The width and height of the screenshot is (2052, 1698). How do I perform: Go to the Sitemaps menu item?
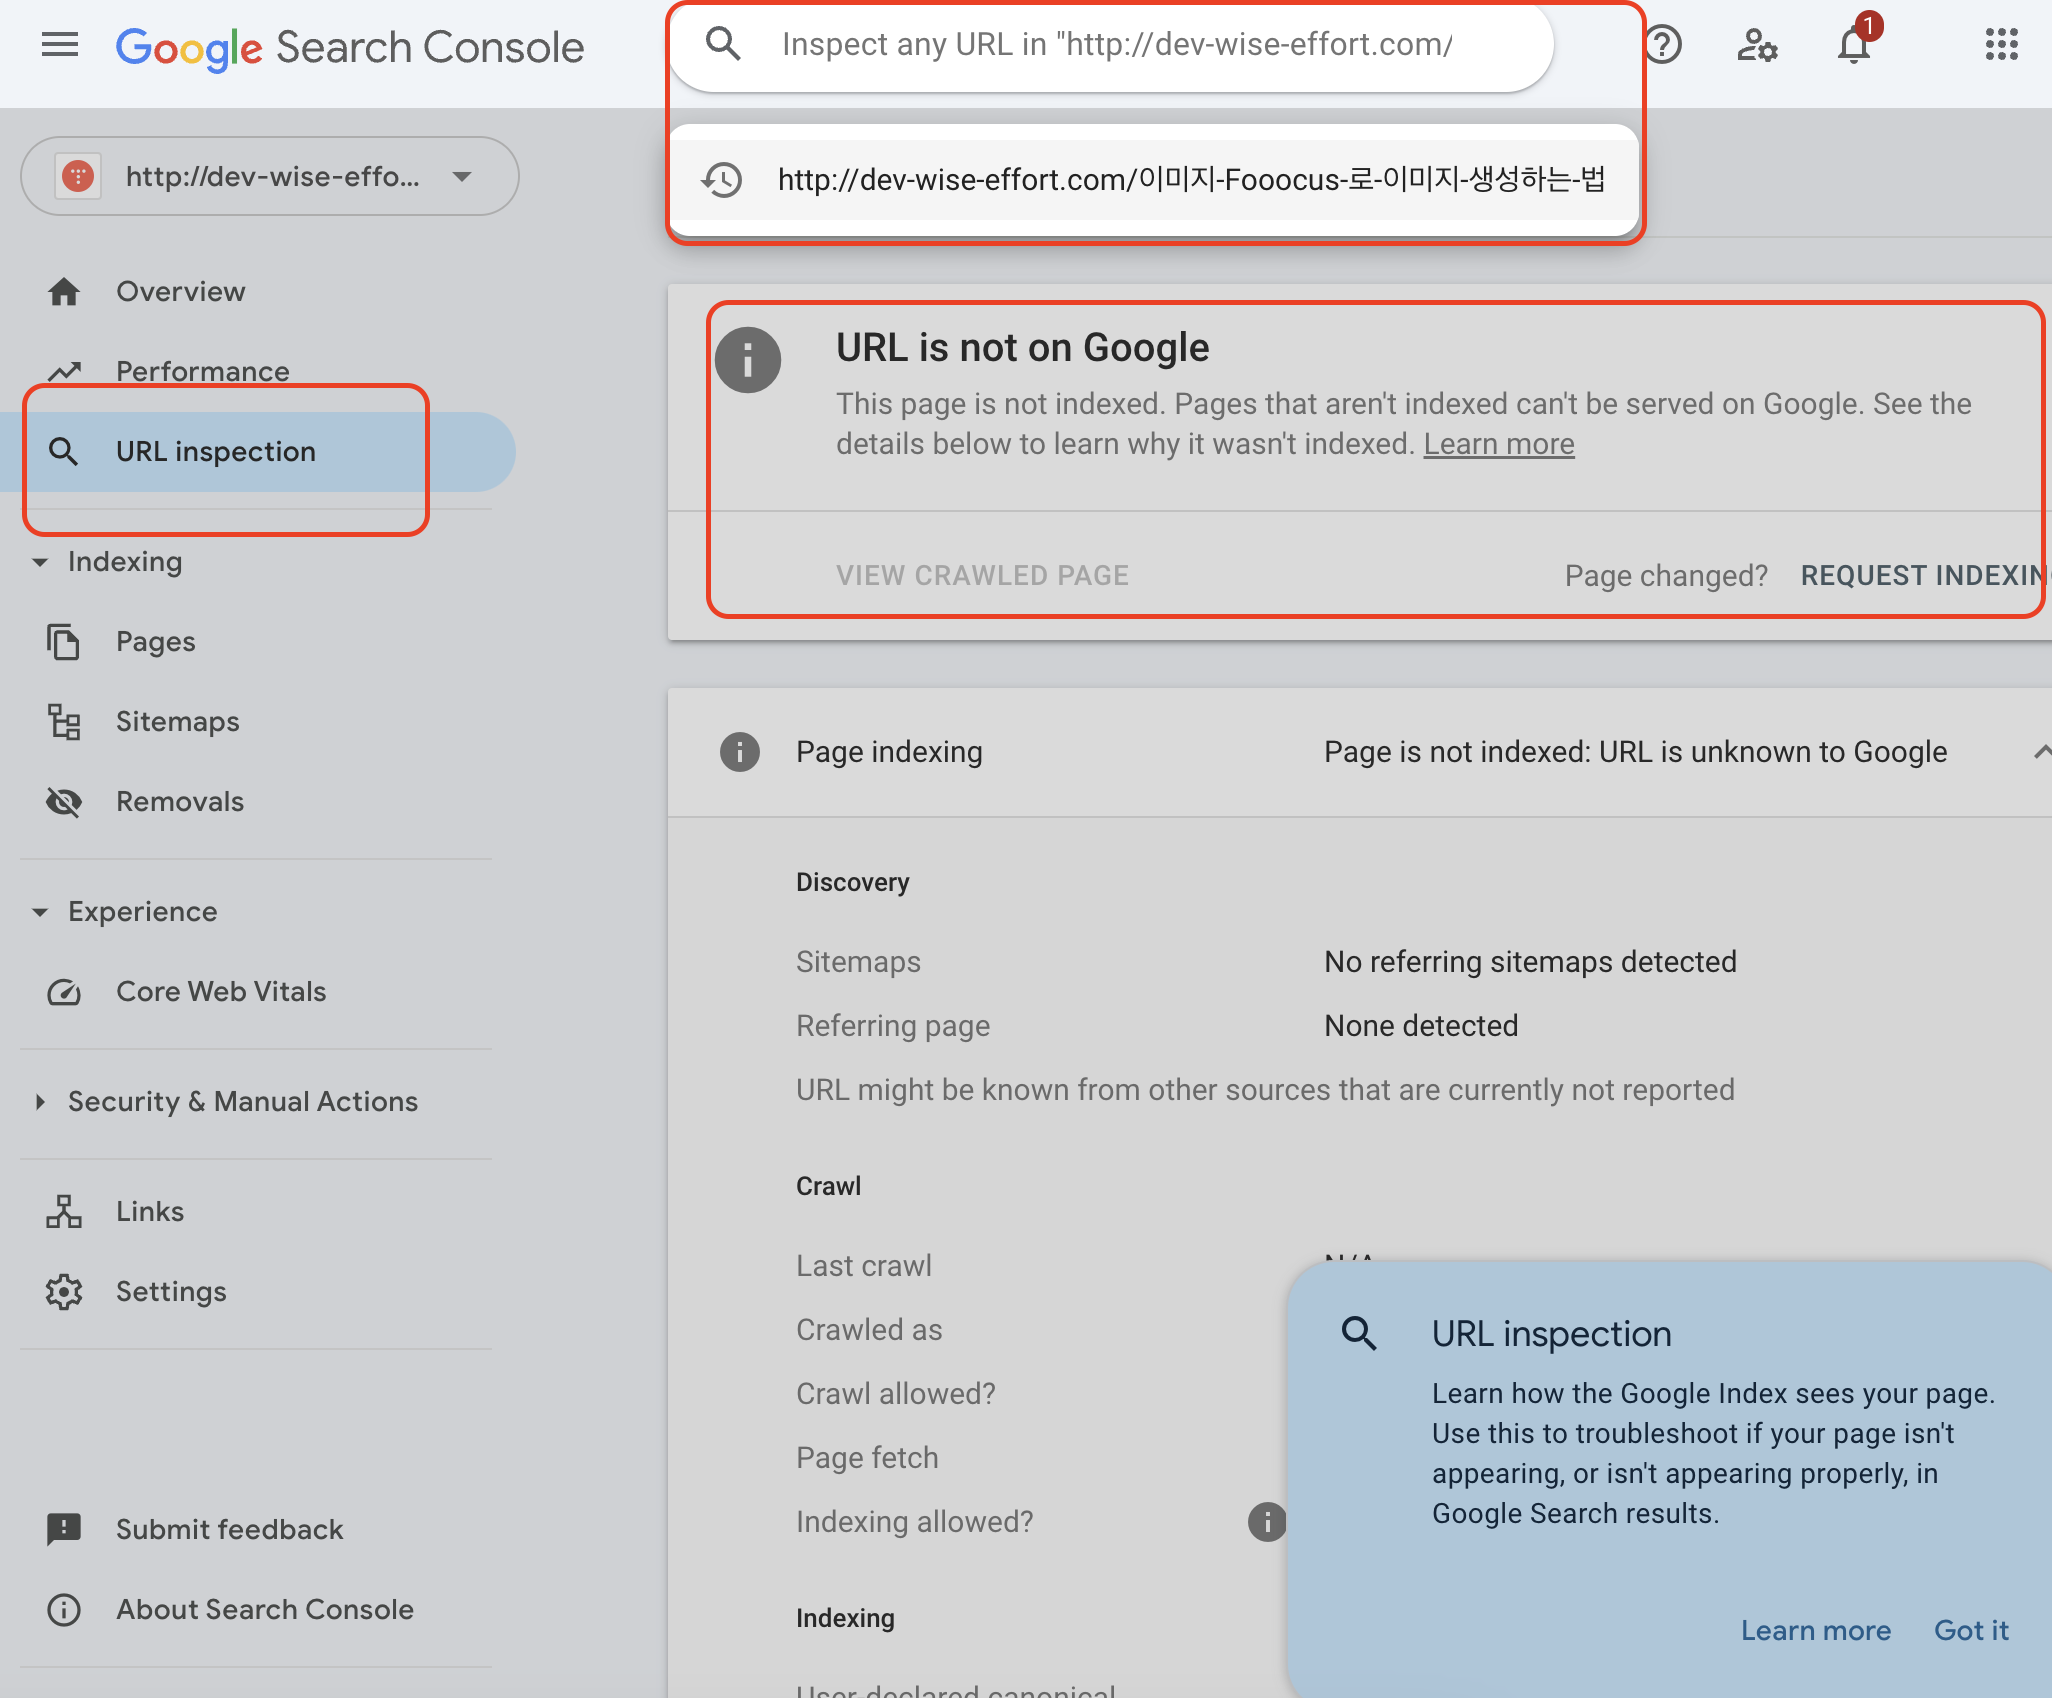tap(177, 722)
